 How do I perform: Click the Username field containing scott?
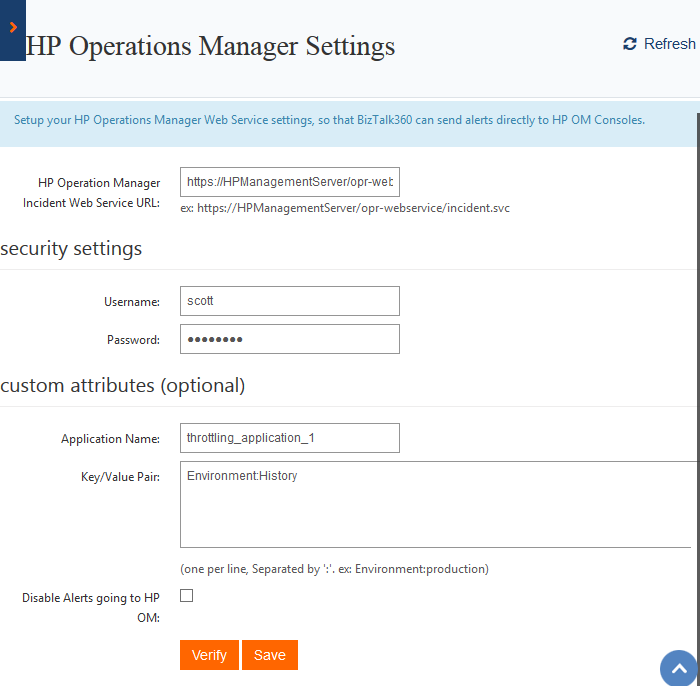coord(290,301)
